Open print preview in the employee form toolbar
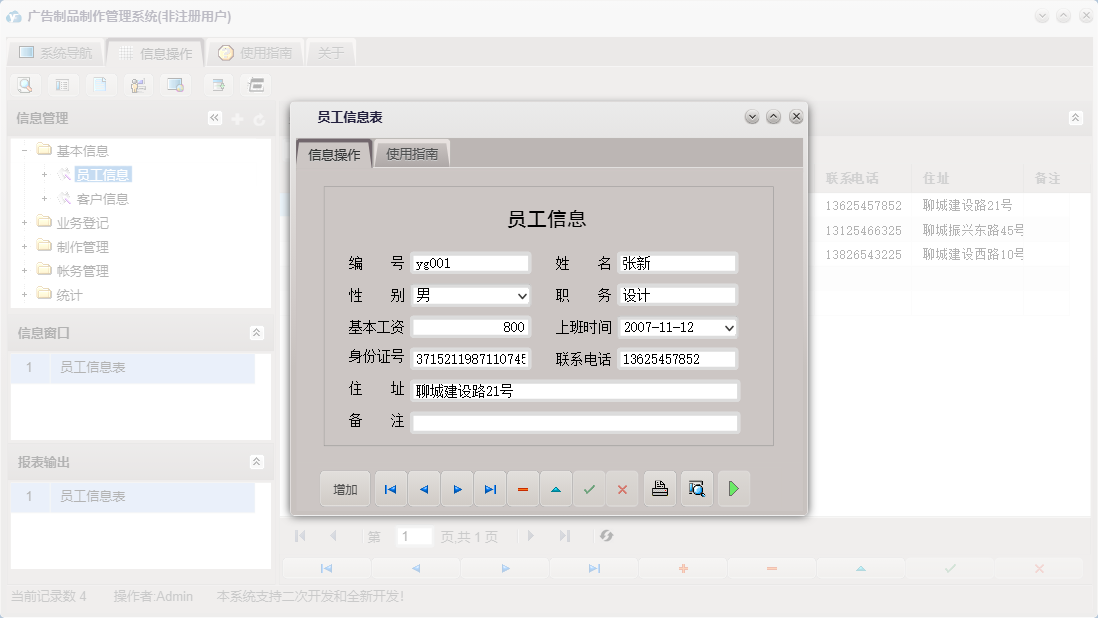This screenshot has width=1098, height=618. (x=696, y=488)
